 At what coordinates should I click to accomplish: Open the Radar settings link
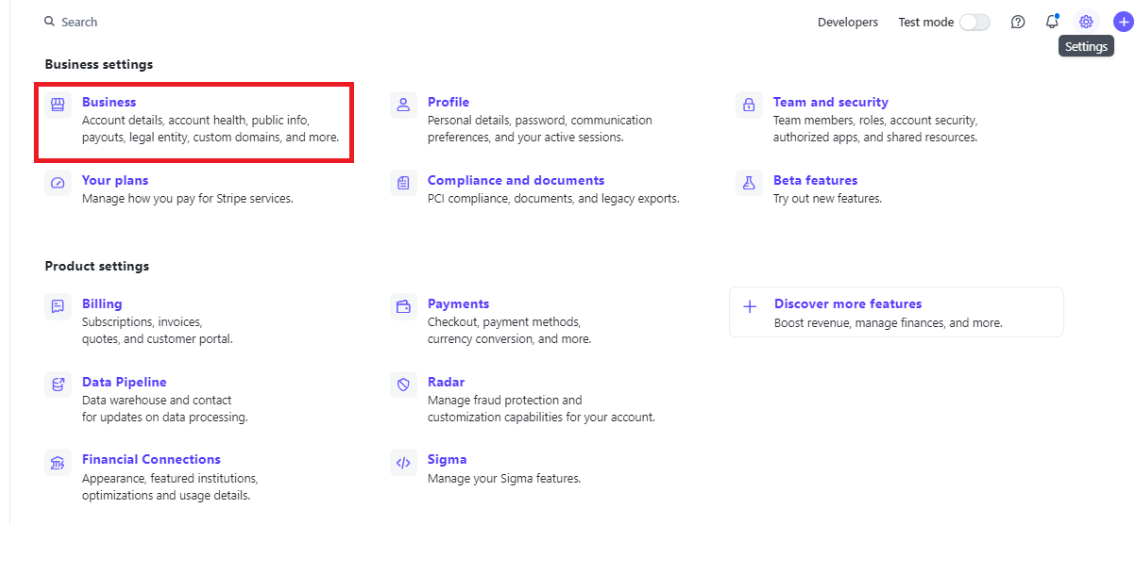[446, 382]
